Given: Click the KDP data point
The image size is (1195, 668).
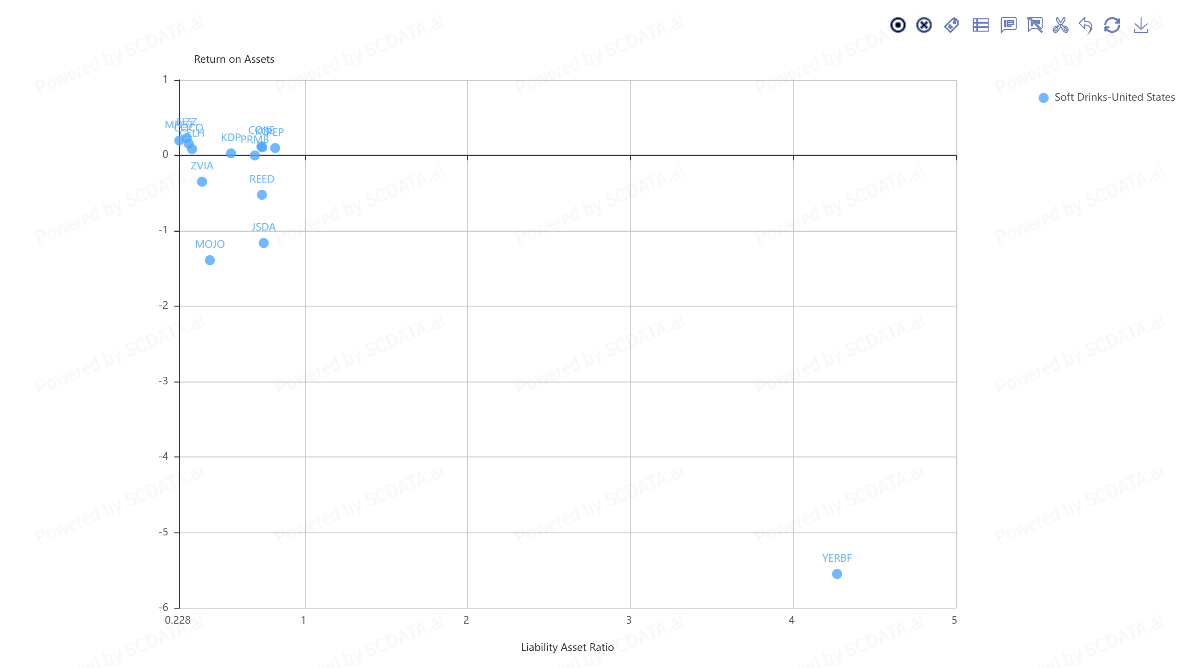Looking at the screenshot, I should click(231, 153).
